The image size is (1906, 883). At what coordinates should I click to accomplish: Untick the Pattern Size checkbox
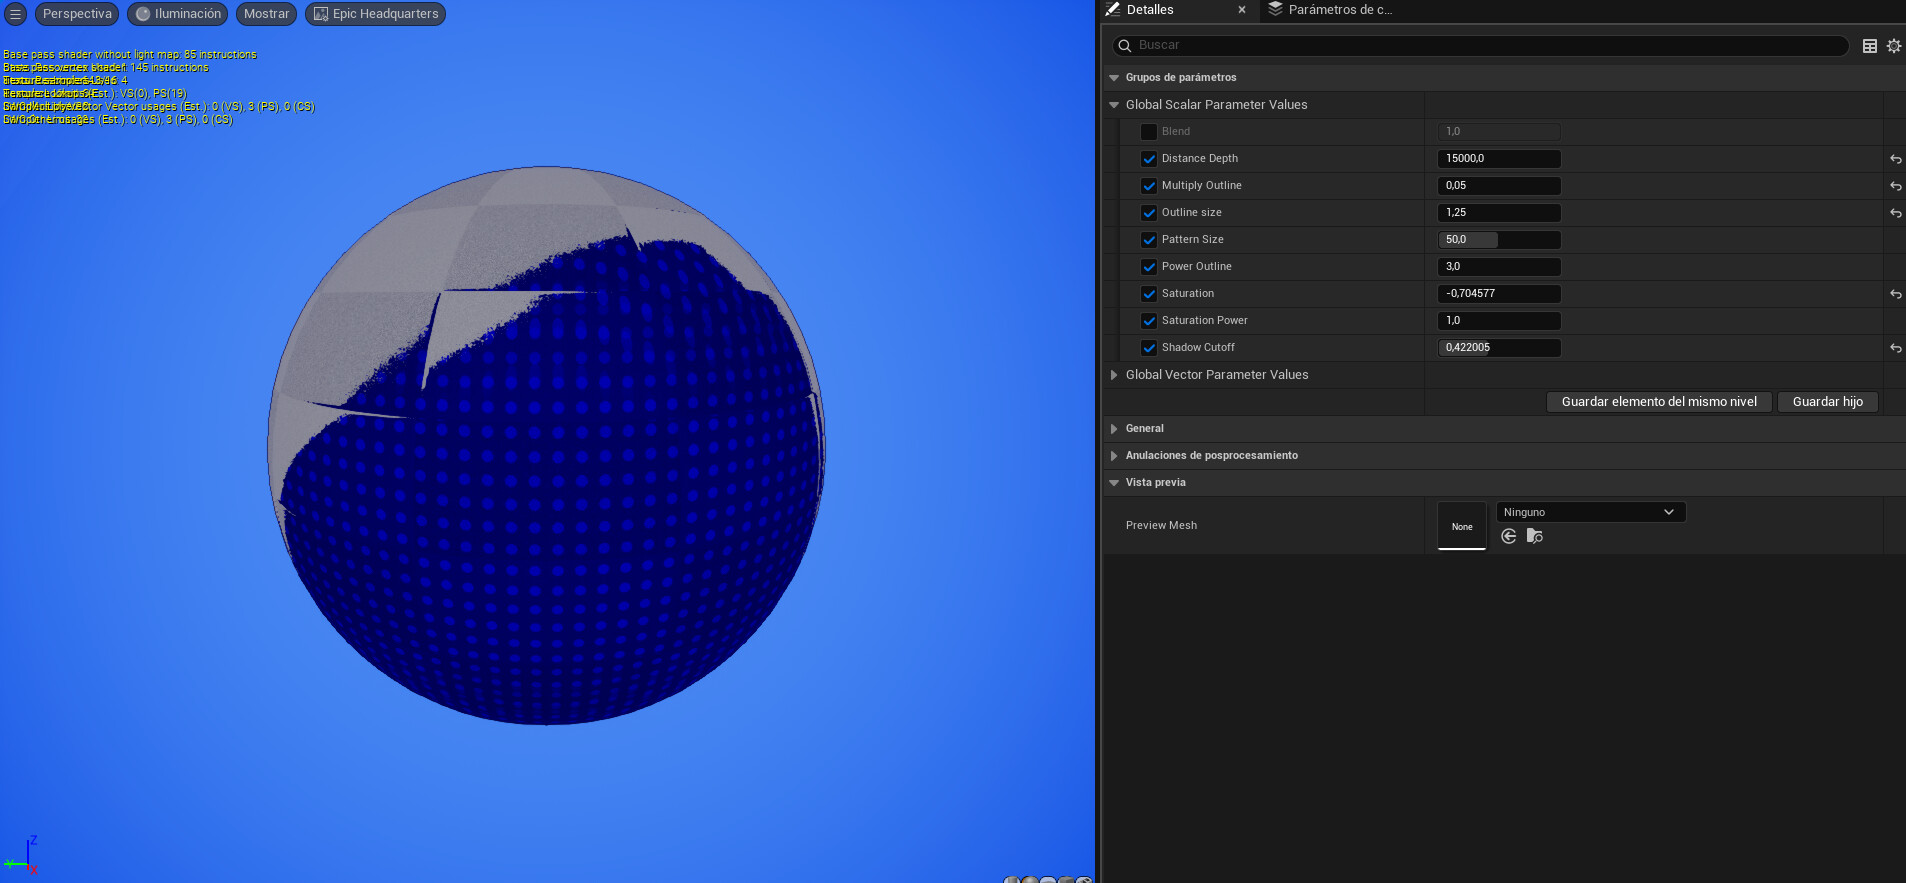(x=1149, y=240)
